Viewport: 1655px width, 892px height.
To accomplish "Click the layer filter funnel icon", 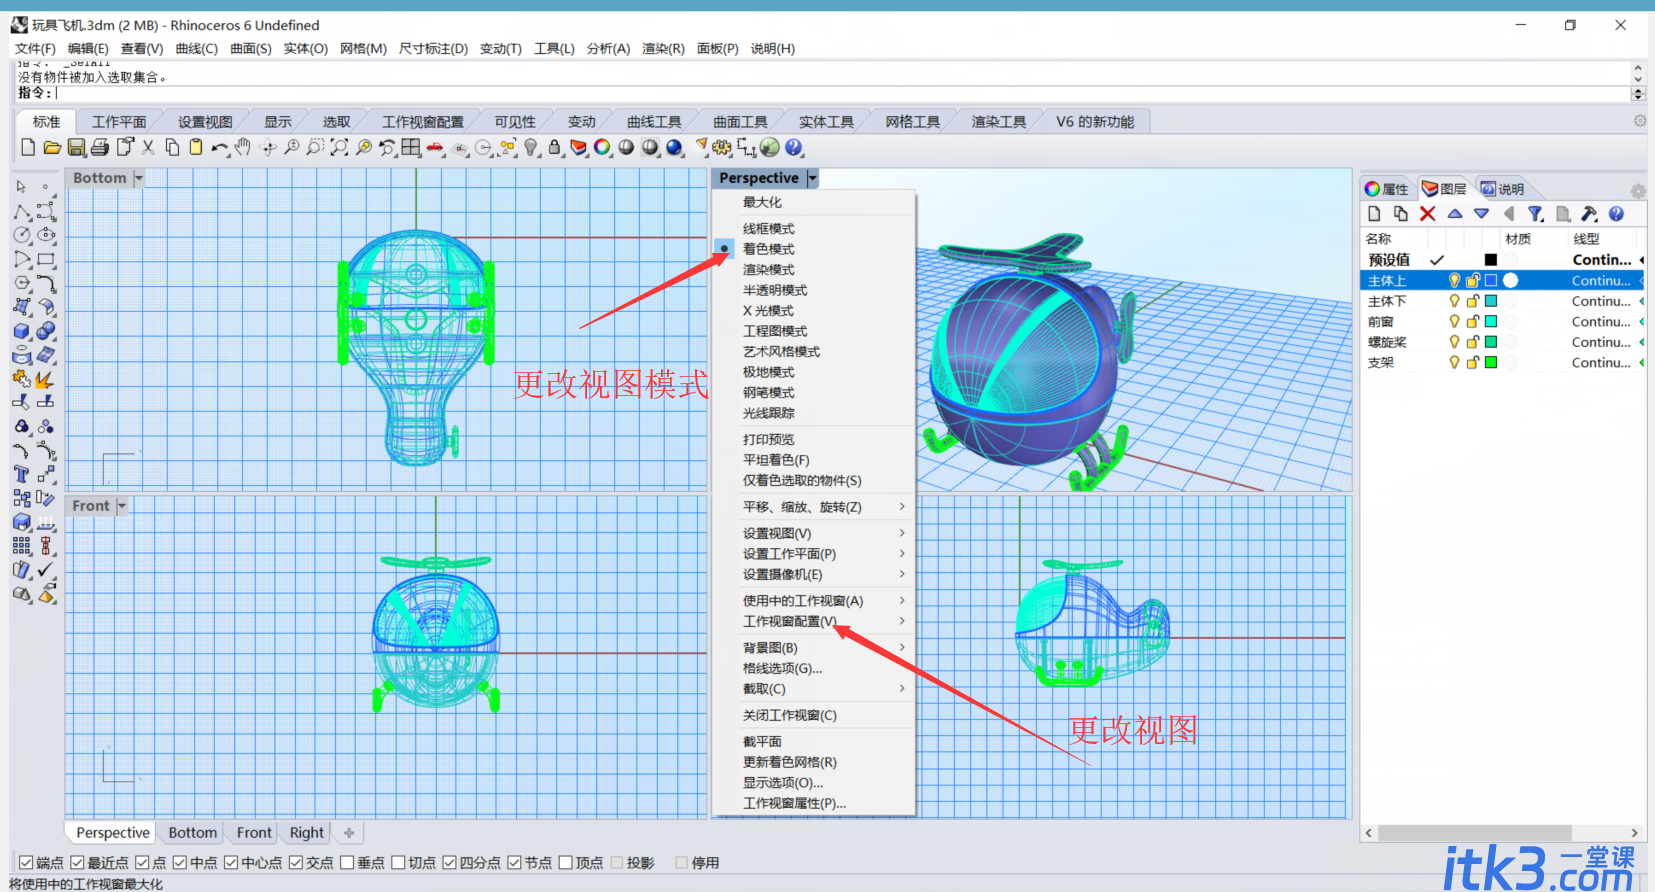I will click(1536, 214).
